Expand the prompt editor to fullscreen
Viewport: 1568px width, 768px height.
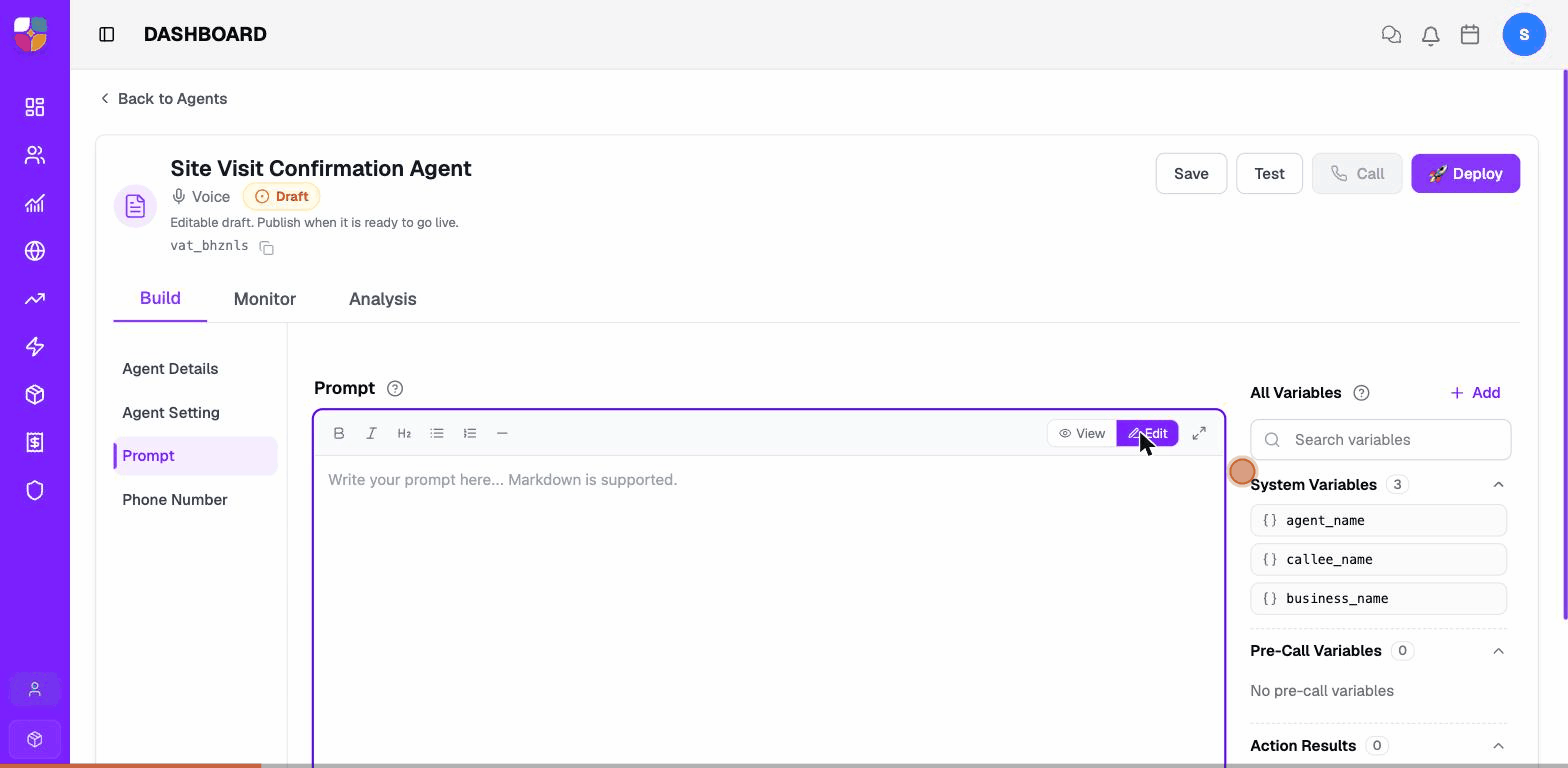click(1199, 433)
